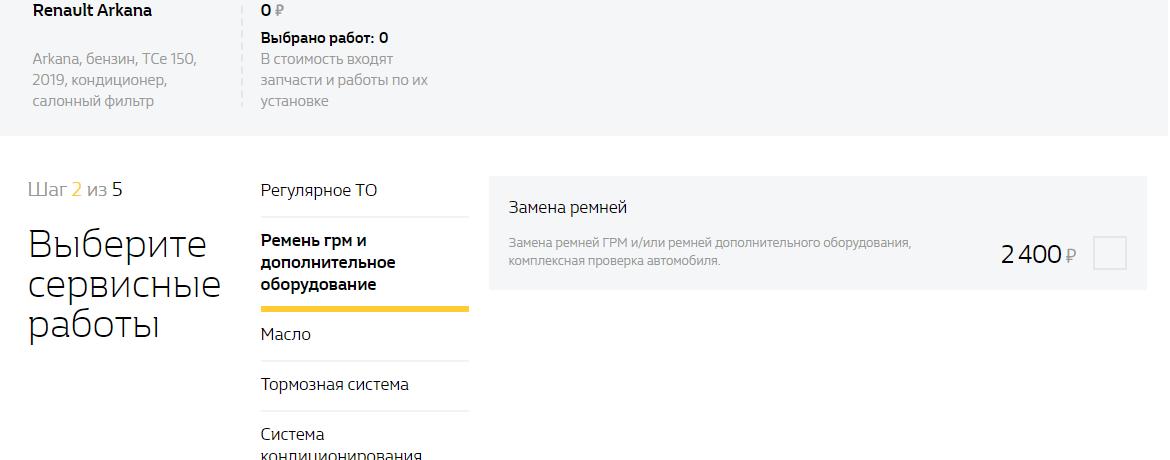Go to Система кондиционирования tab

point(340,444)
